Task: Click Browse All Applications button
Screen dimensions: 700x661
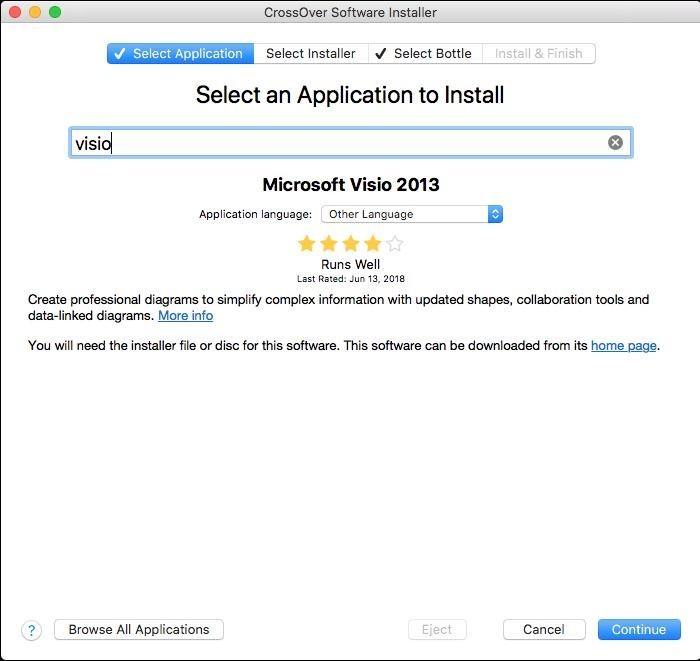Action: (x=139, y=629)
